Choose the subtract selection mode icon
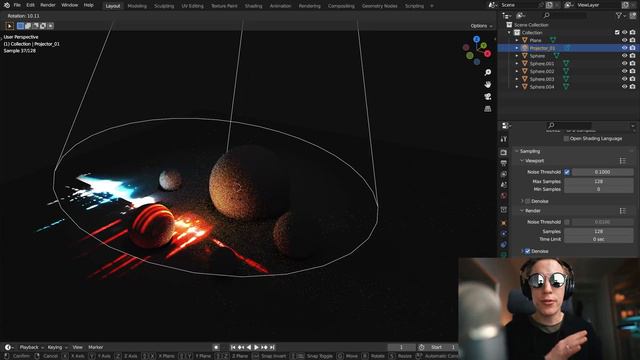Image resolution: width=640 pixels, height=360 pixels. (x=36, y=26)
